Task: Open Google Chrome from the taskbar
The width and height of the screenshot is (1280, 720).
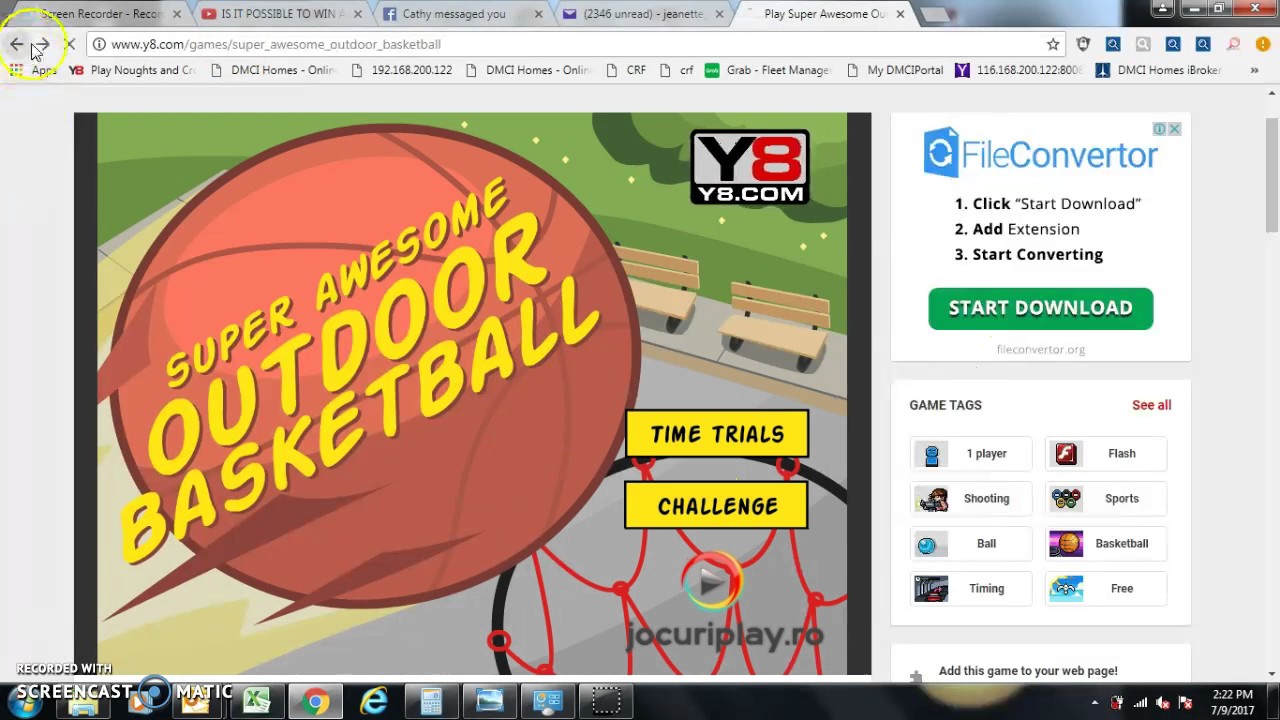Action: pos(315,702)
